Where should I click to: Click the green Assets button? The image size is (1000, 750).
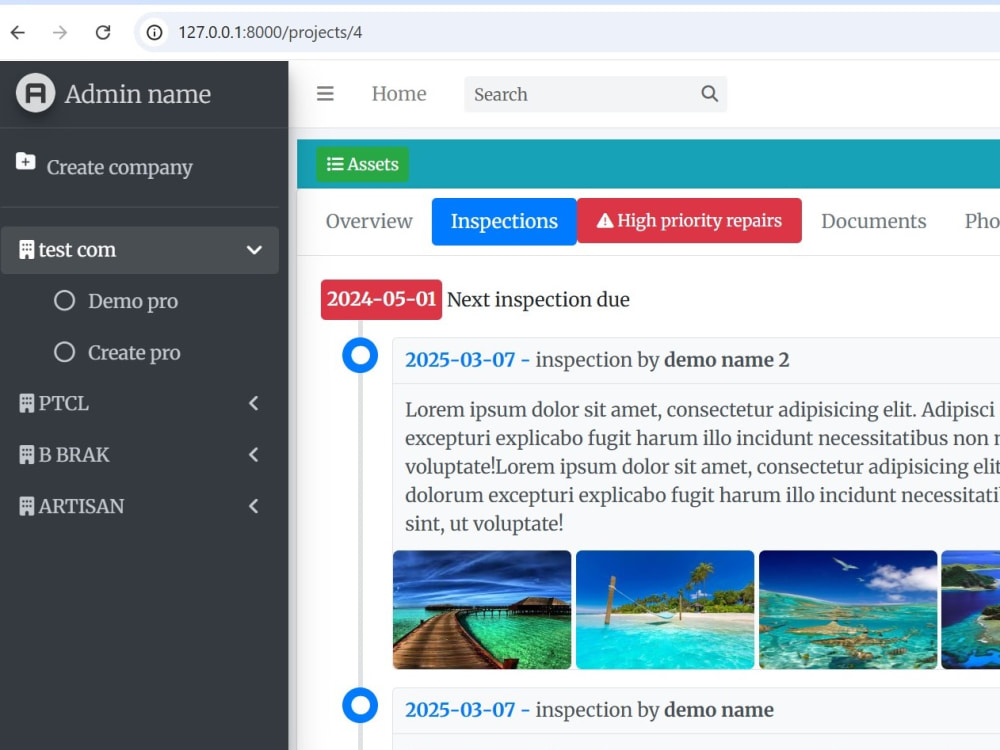pyautogui.click(x=362, y=165)
